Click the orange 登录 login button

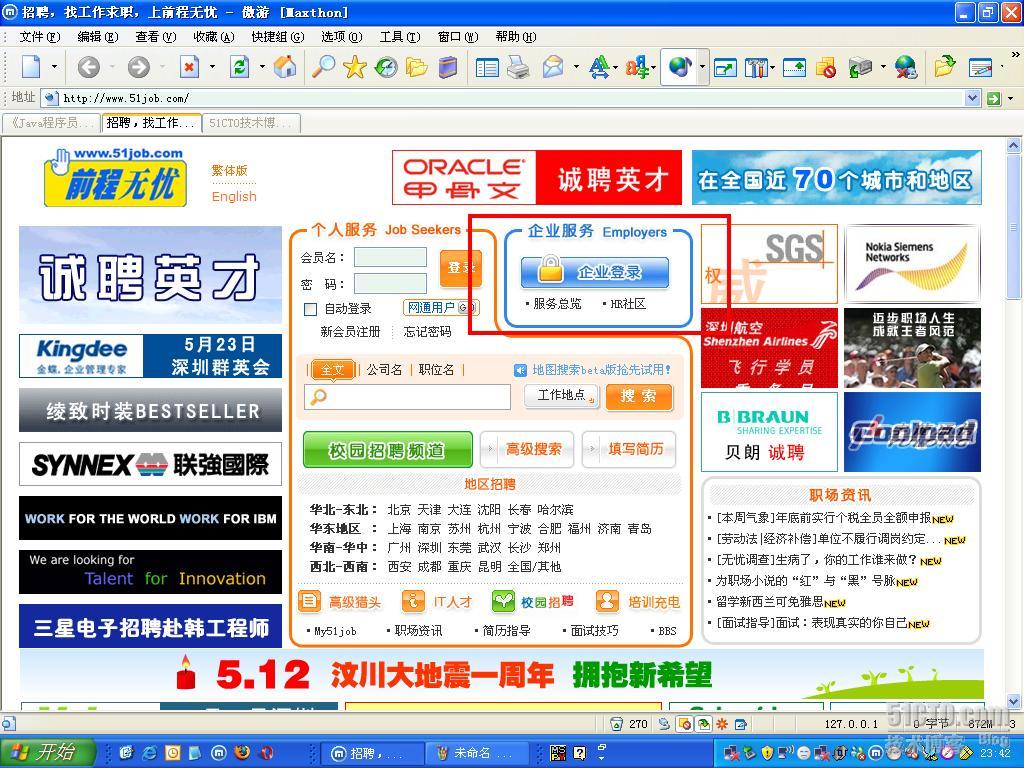coord(461,268)
